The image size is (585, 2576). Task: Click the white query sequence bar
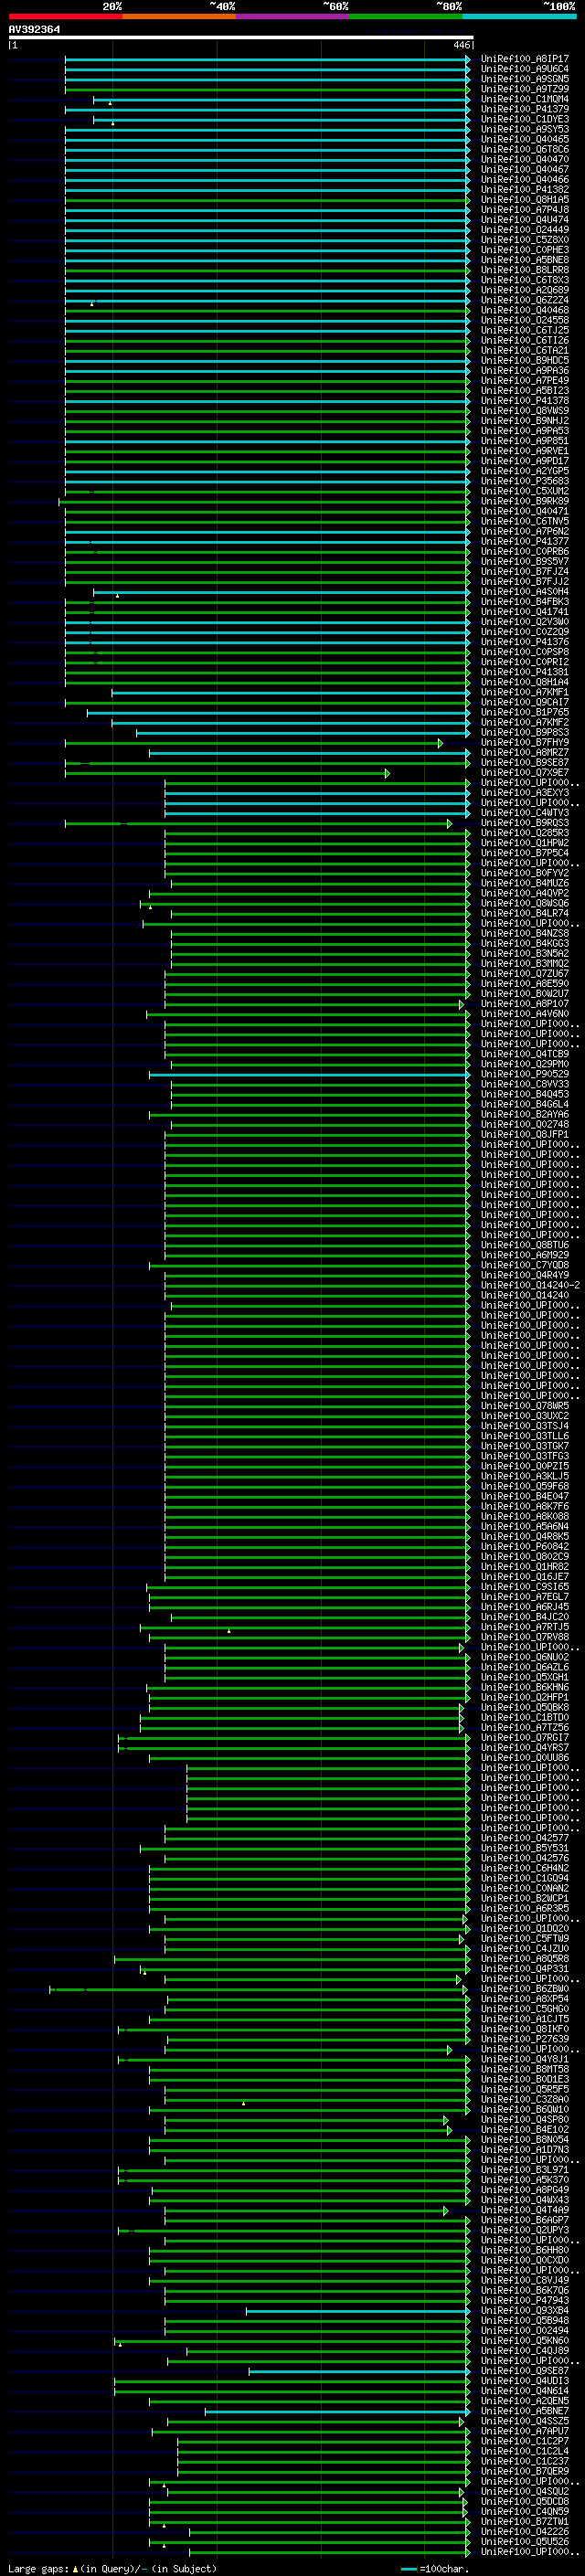241,37
